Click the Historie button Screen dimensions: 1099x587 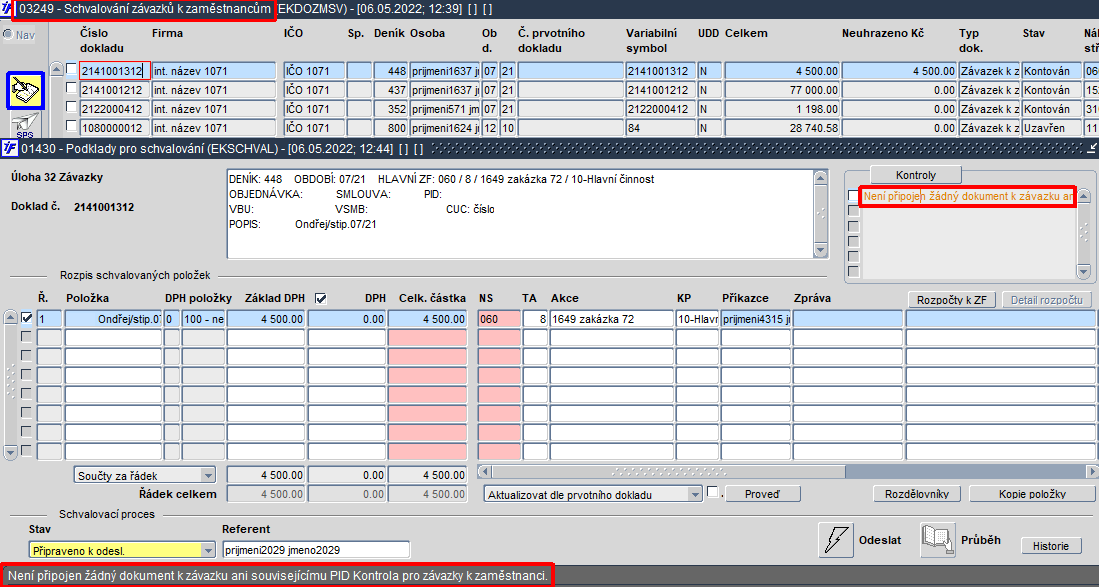click(1051, 546)
